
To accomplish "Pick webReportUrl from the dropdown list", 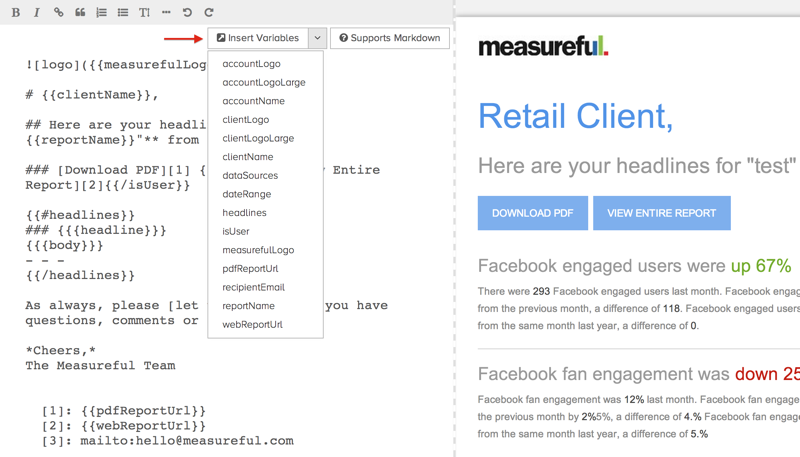I will pyautogui.click(x=252, y=324).
